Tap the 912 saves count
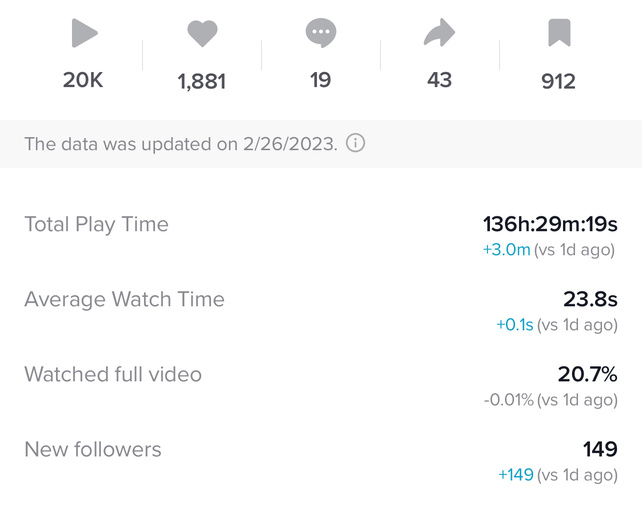The height and width of the screenshot is (509, 642). point(558,81)
